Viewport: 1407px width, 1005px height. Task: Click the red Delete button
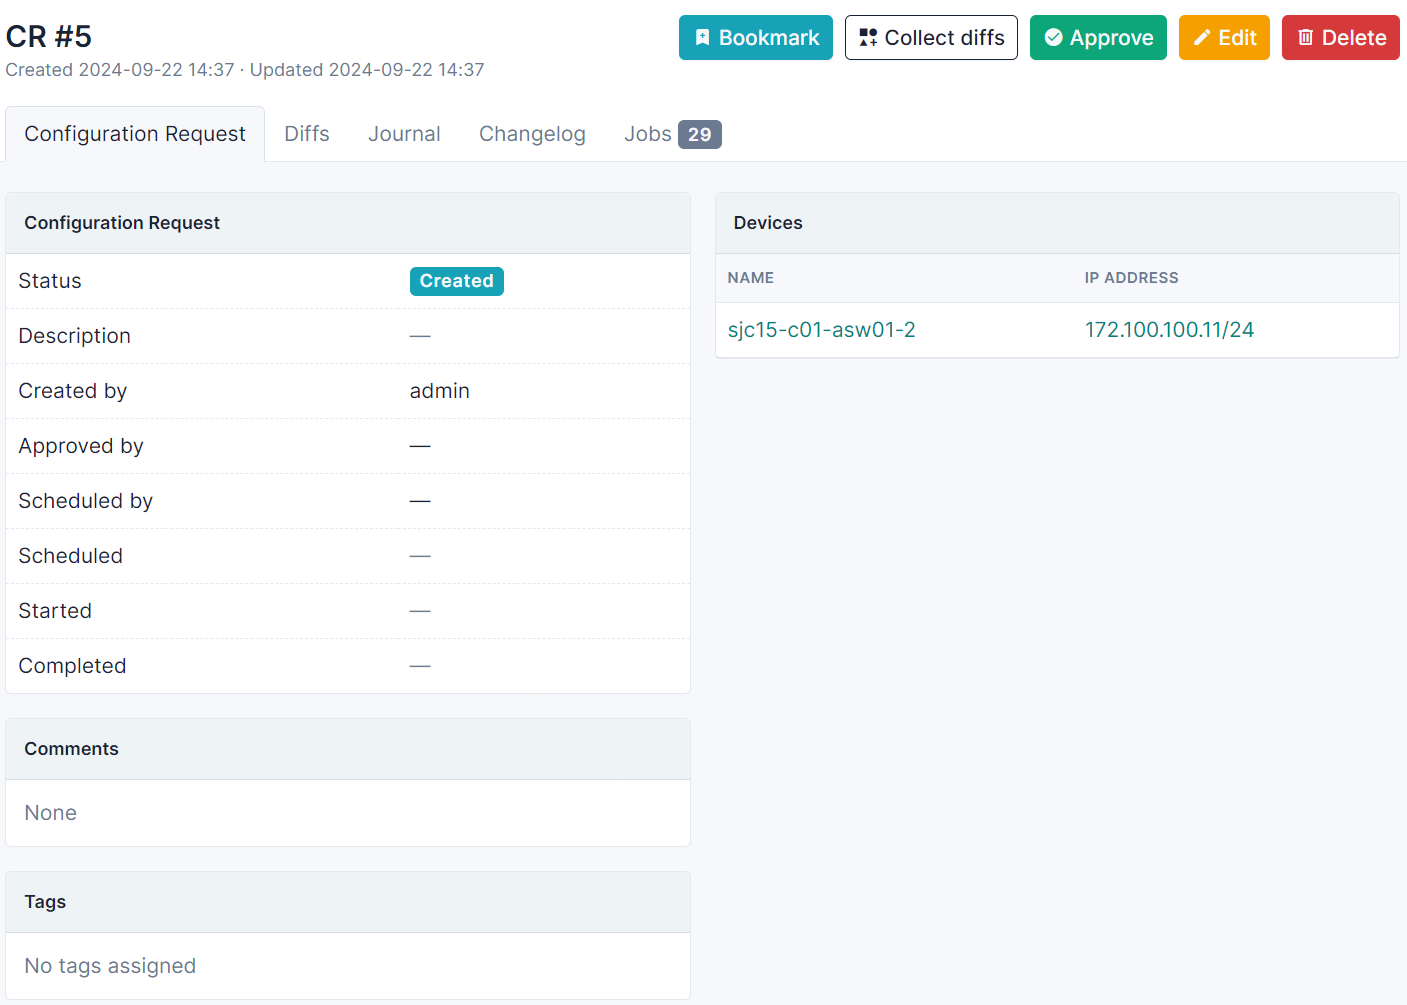(1341, 38)
